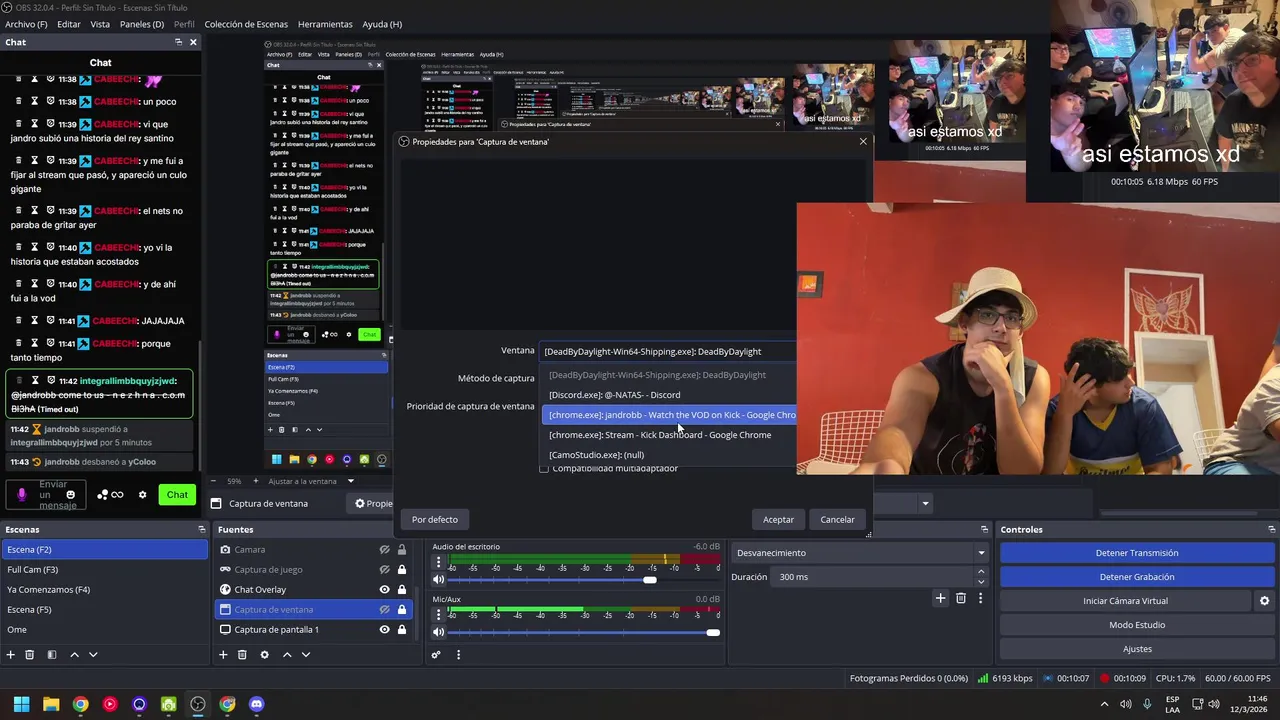Open the Vista menu

[100, 24]
